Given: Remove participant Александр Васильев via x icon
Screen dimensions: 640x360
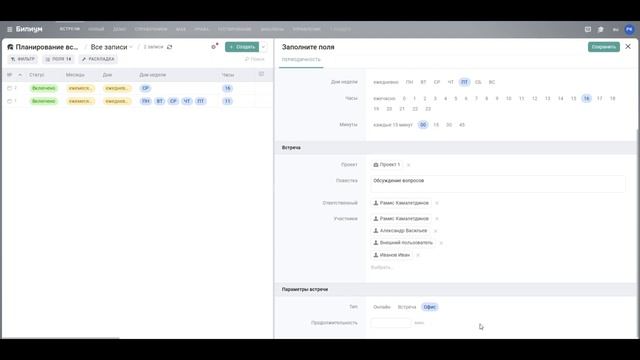Looking at the screenshot, I should [436, 231].
